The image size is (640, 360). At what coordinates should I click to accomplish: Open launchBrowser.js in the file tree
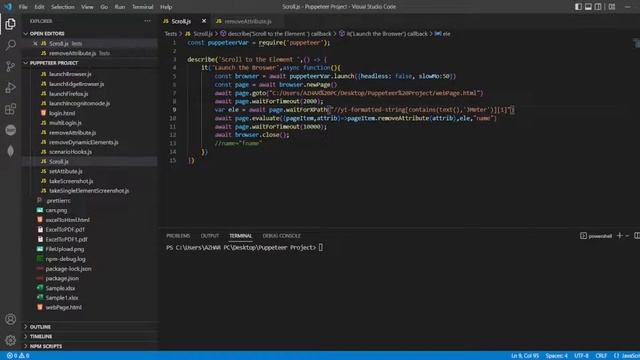coord(70,74)
